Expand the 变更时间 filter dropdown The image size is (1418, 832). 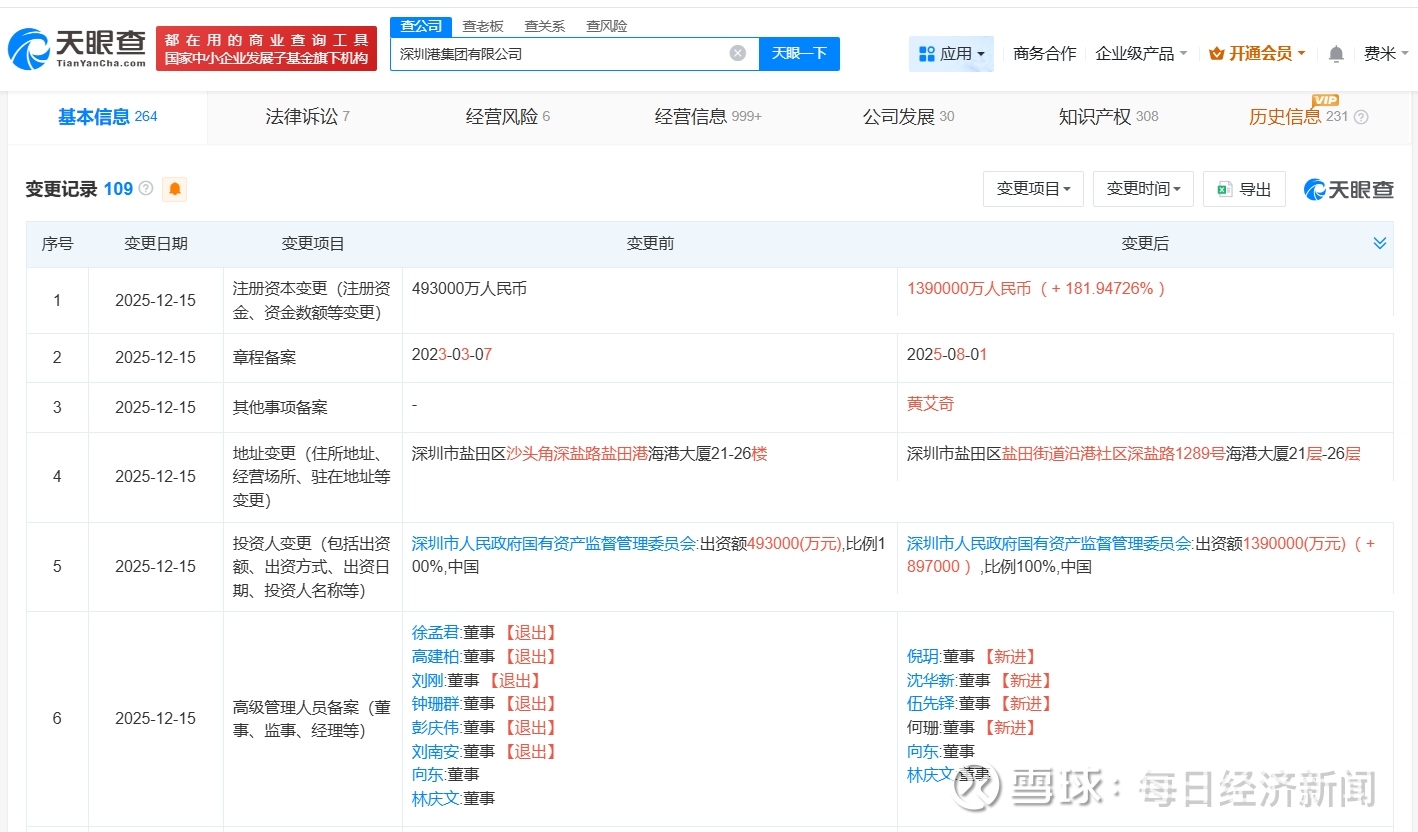[x=1143, y=189]
